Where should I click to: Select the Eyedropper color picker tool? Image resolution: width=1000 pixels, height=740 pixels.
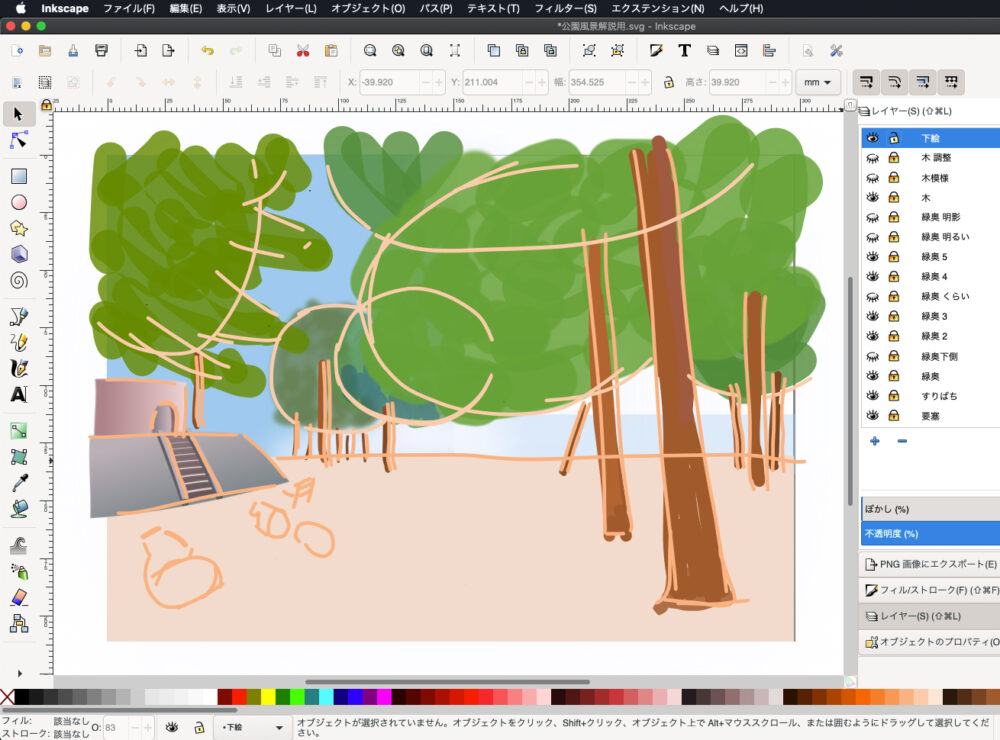pyautogui.click(x=18, y=483)
